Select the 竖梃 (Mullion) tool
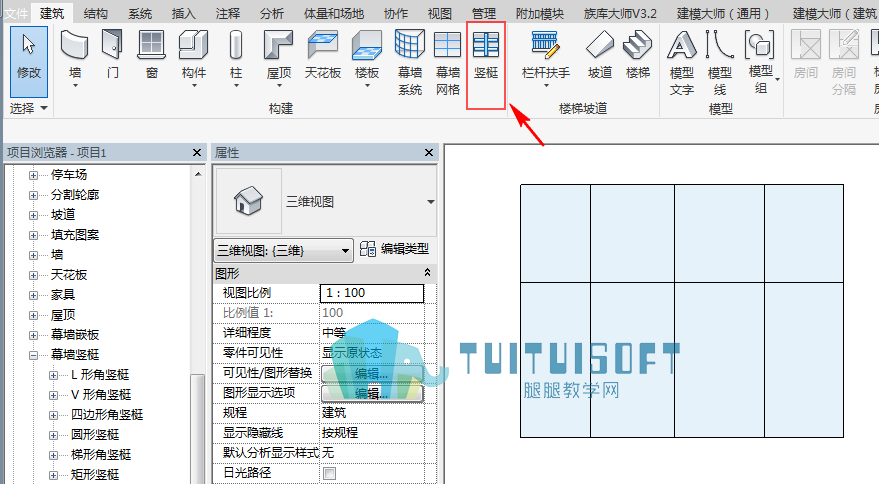Image resolution: width=879 pixels, height=484 pixels. click(485, 56)
